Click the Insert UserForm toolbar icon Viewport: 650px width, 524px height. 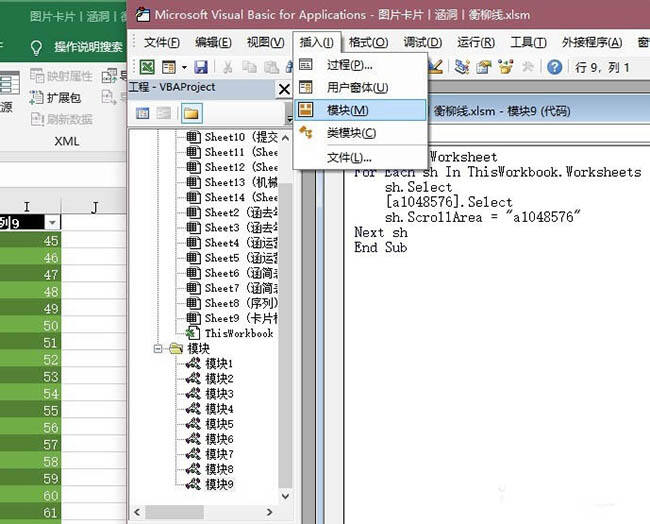169,67
